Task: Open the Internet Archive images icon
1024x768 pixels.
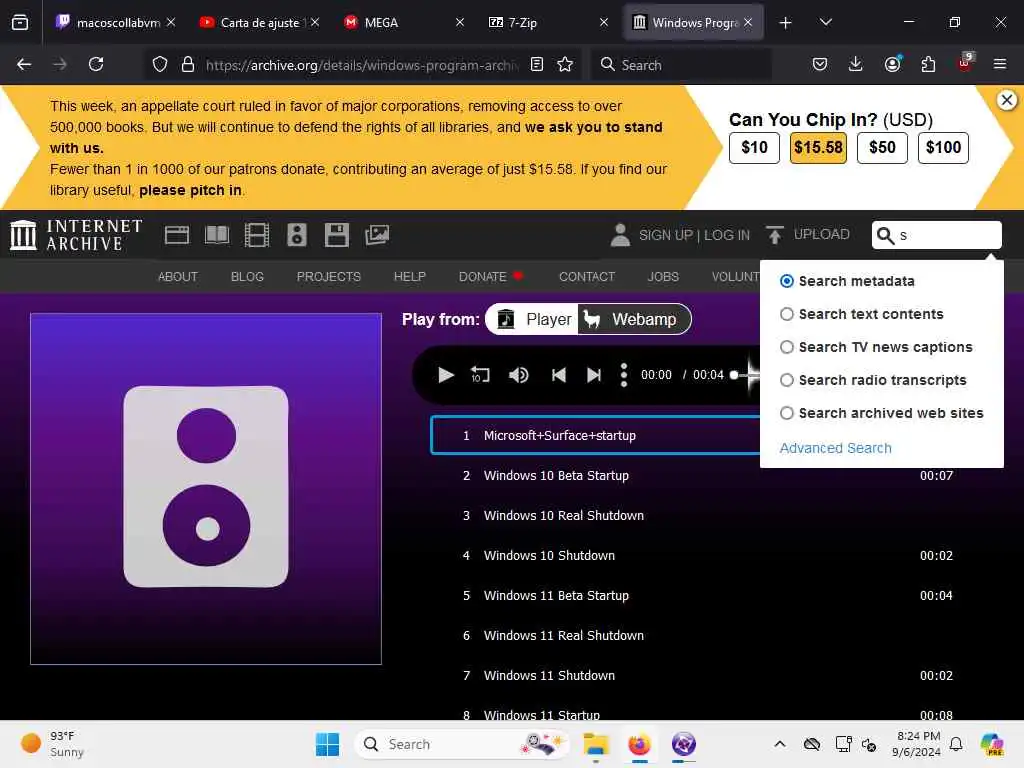Action: 377,235
